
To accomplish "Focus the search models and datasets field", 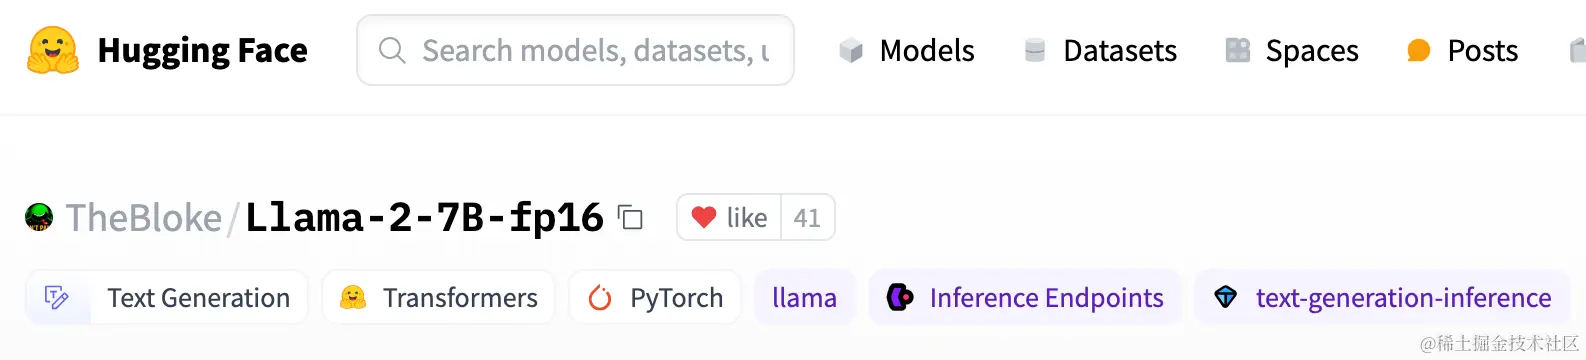I will (576, 50).
